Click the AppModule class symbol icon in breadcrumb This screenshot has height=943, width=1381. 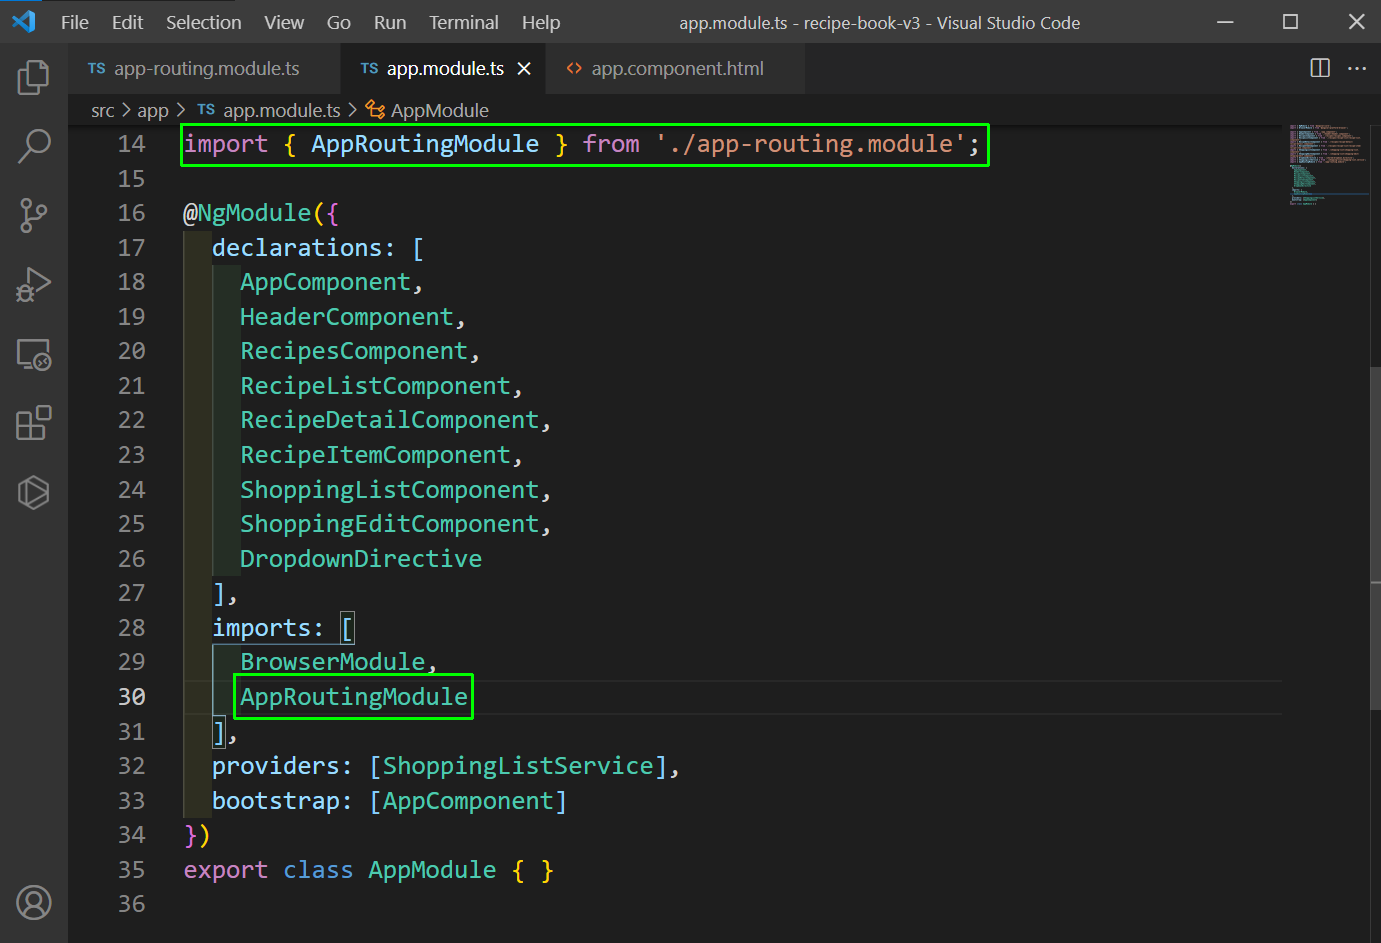375,109
